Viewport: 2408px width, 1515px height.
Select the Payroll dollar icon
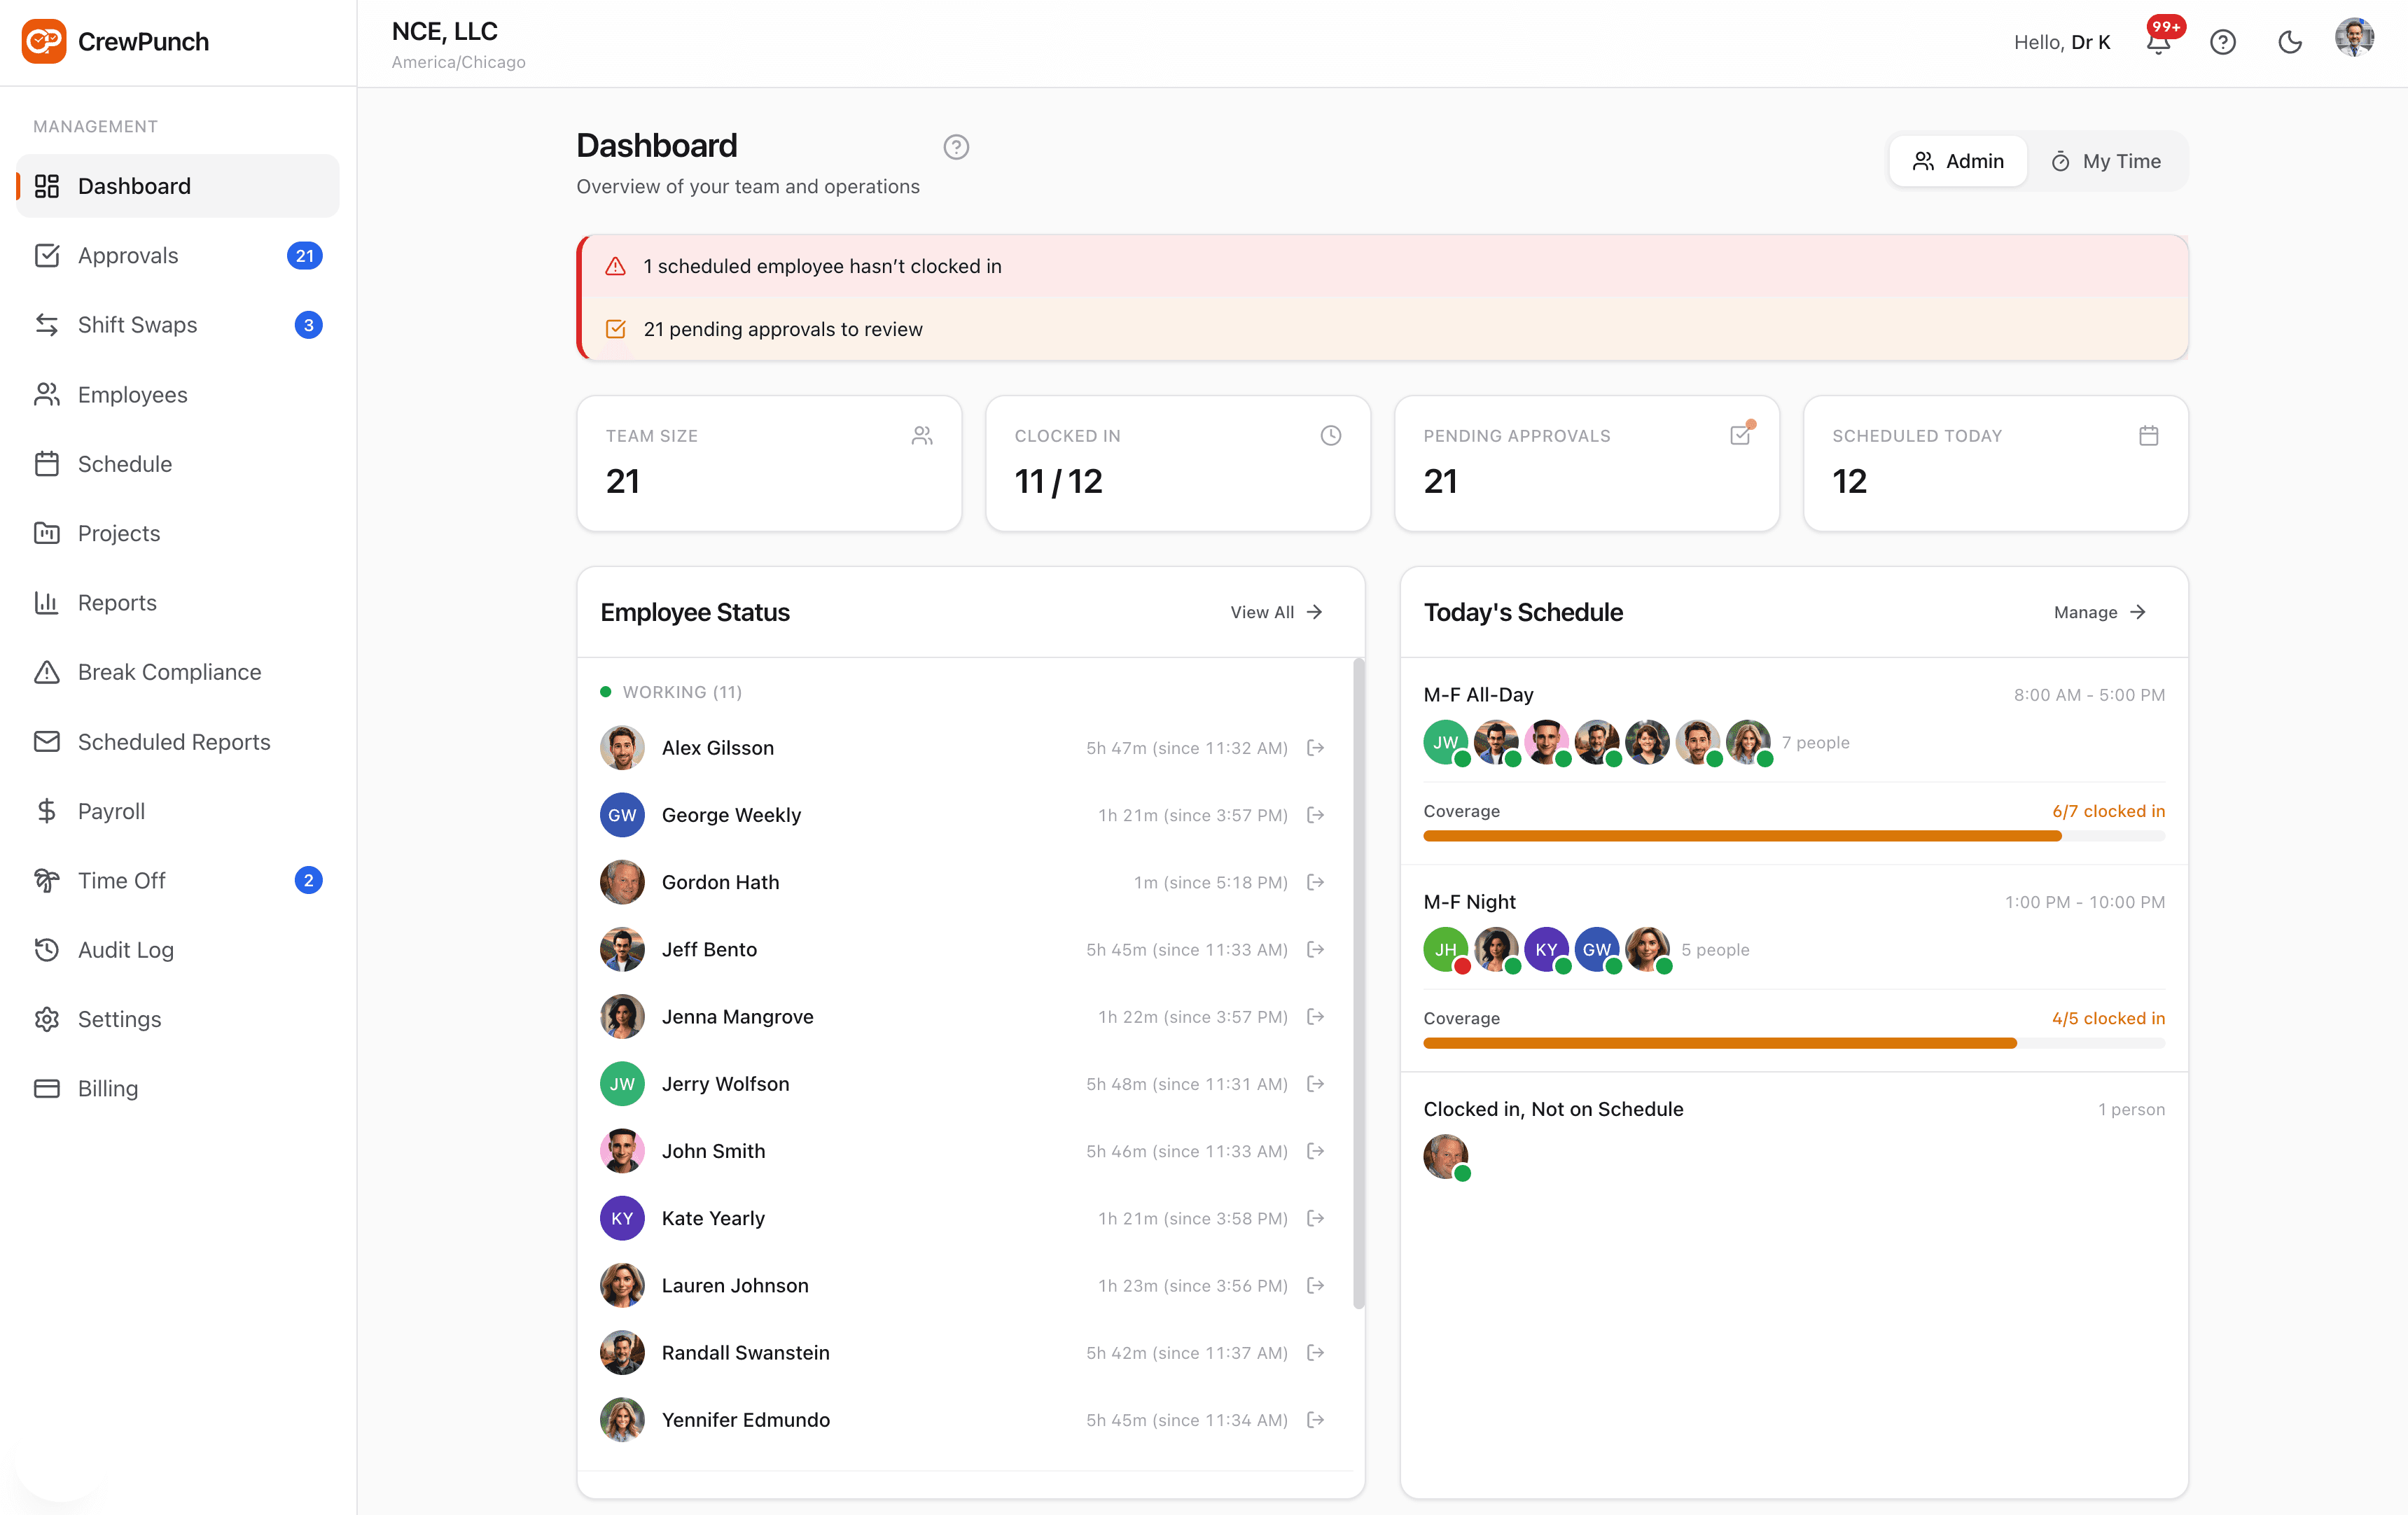(47, 810)
